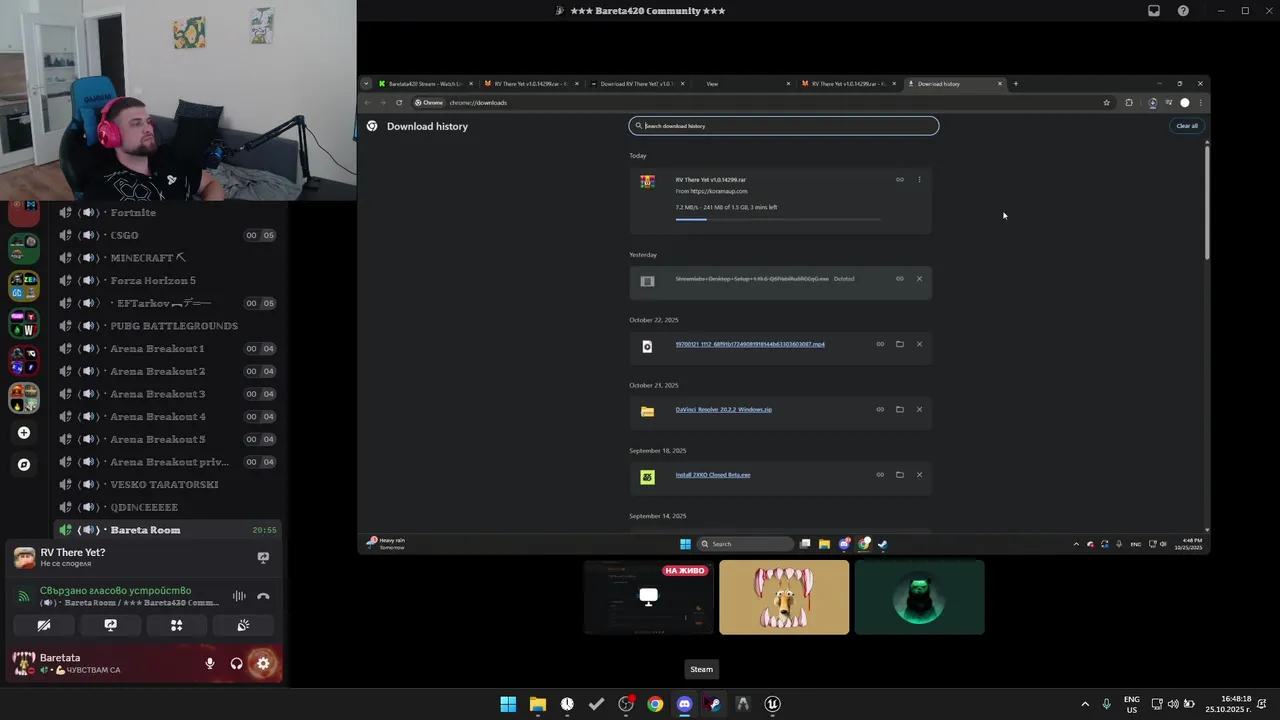Screen dimensions: 1280x720
Task: Open activities button in voice panel
Action: point(176,625)
